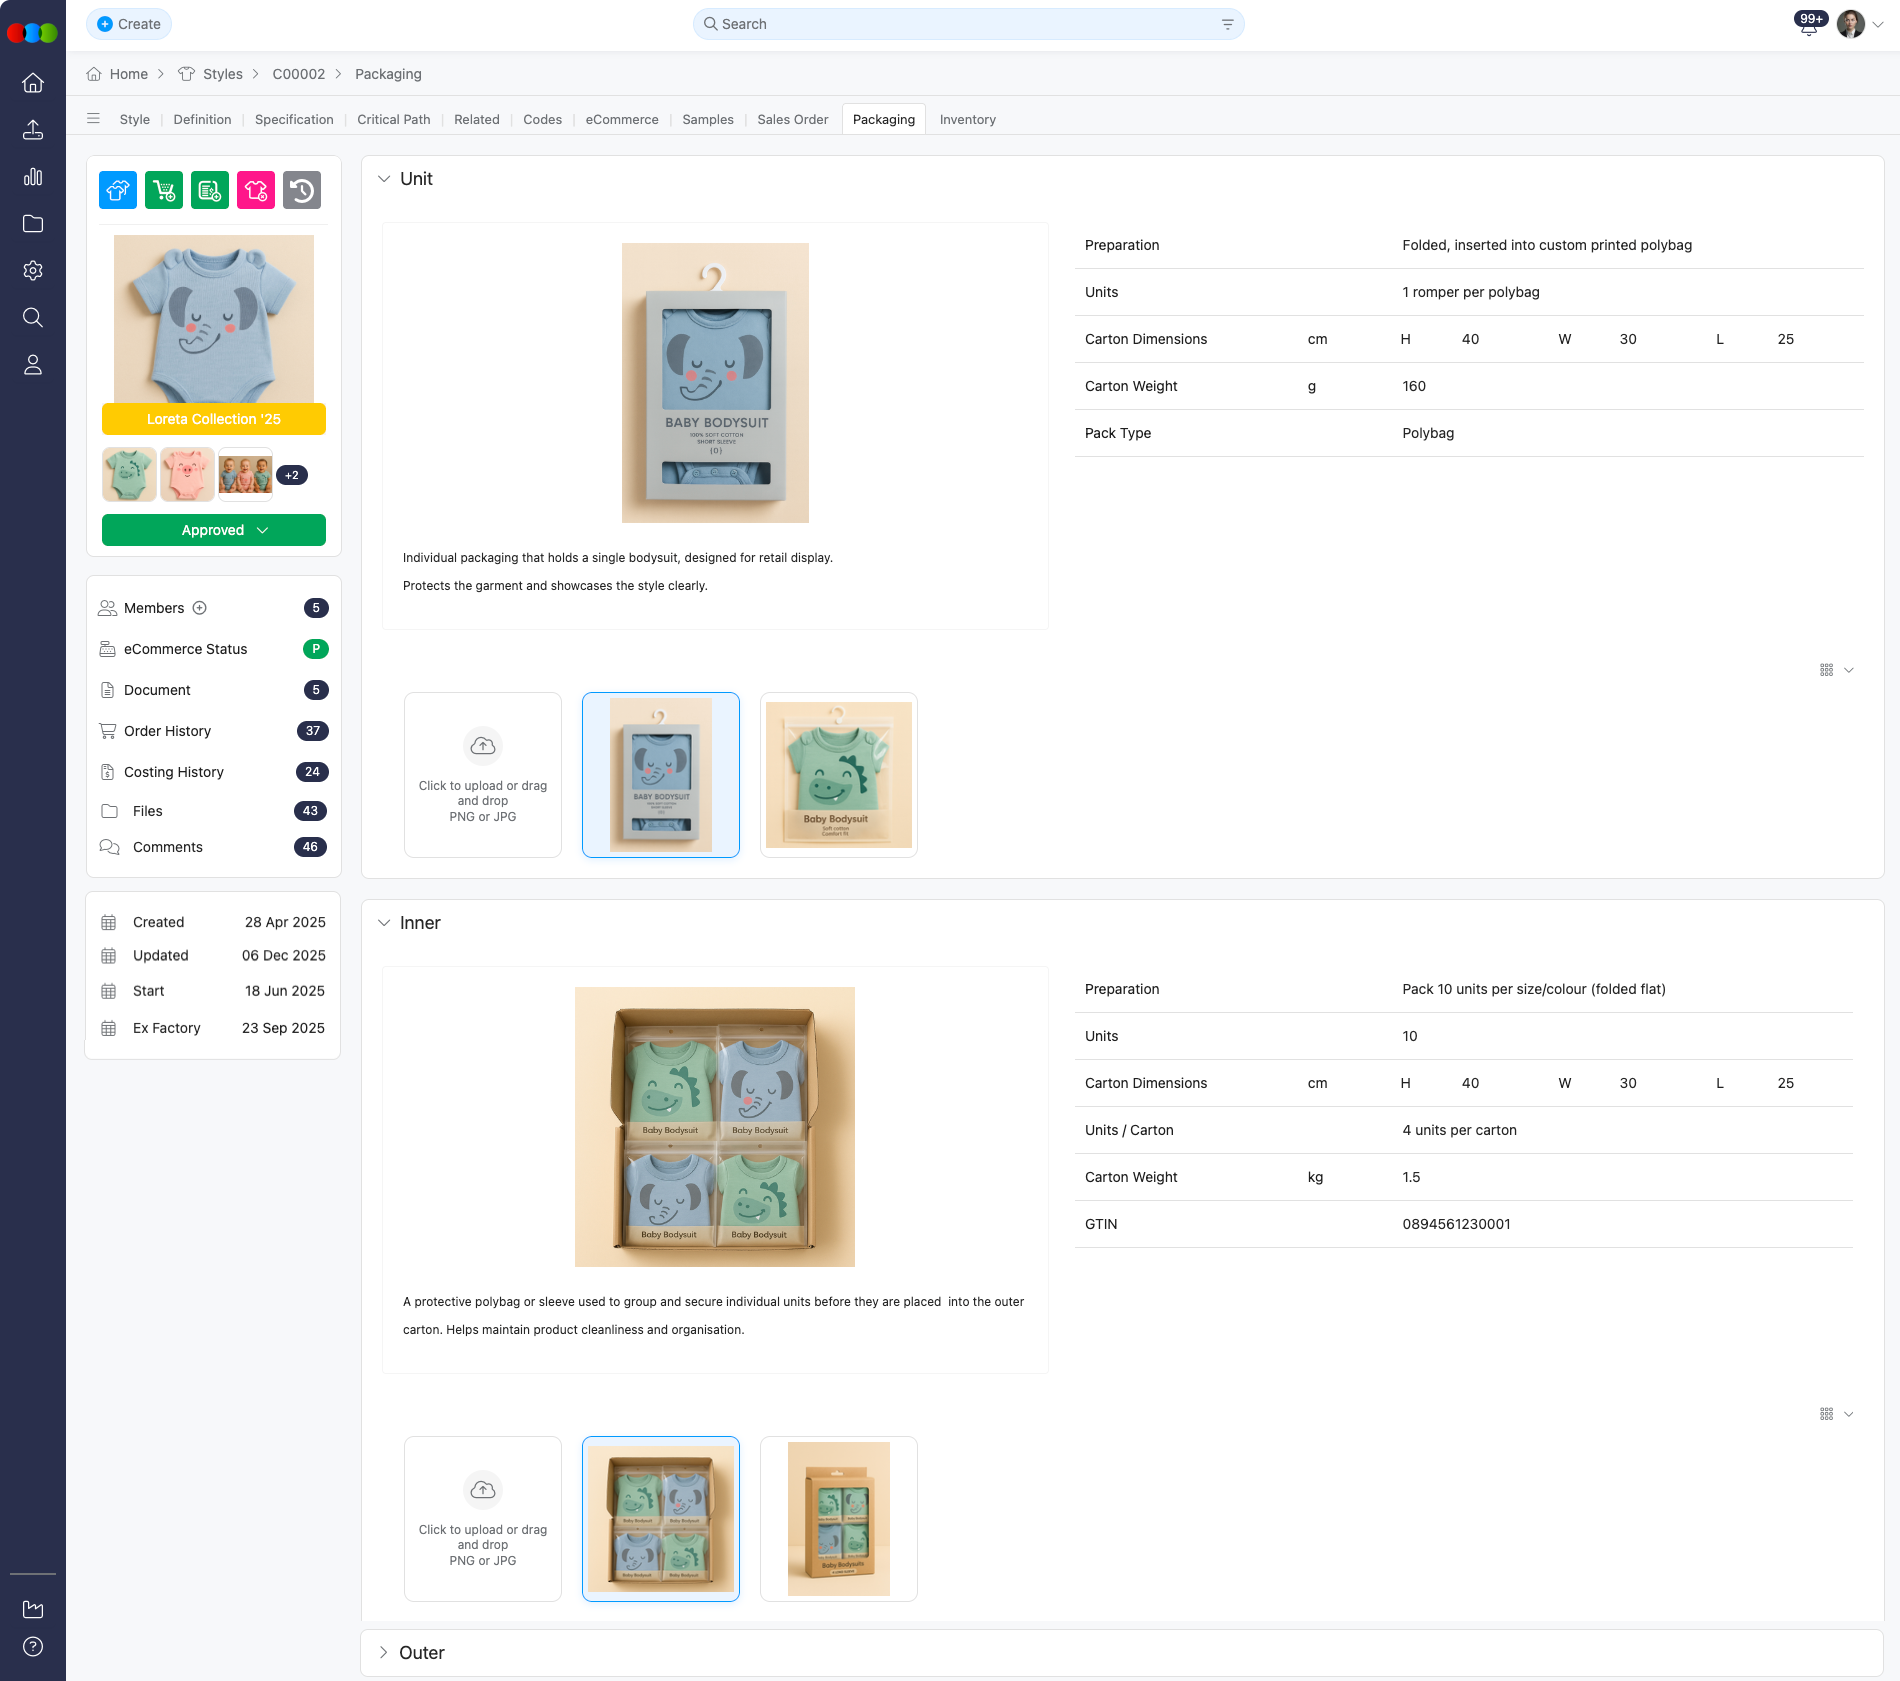Click the Styles breadcrumb link
Image resolution: width=1900 pixels, height=1681 pixels.
coord(222,74)
